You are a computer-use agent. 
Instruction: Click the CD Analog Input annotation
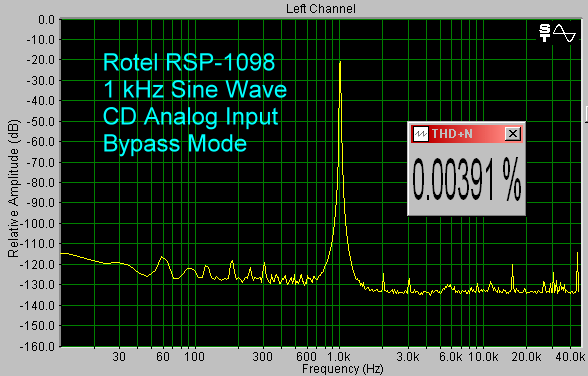190,117
